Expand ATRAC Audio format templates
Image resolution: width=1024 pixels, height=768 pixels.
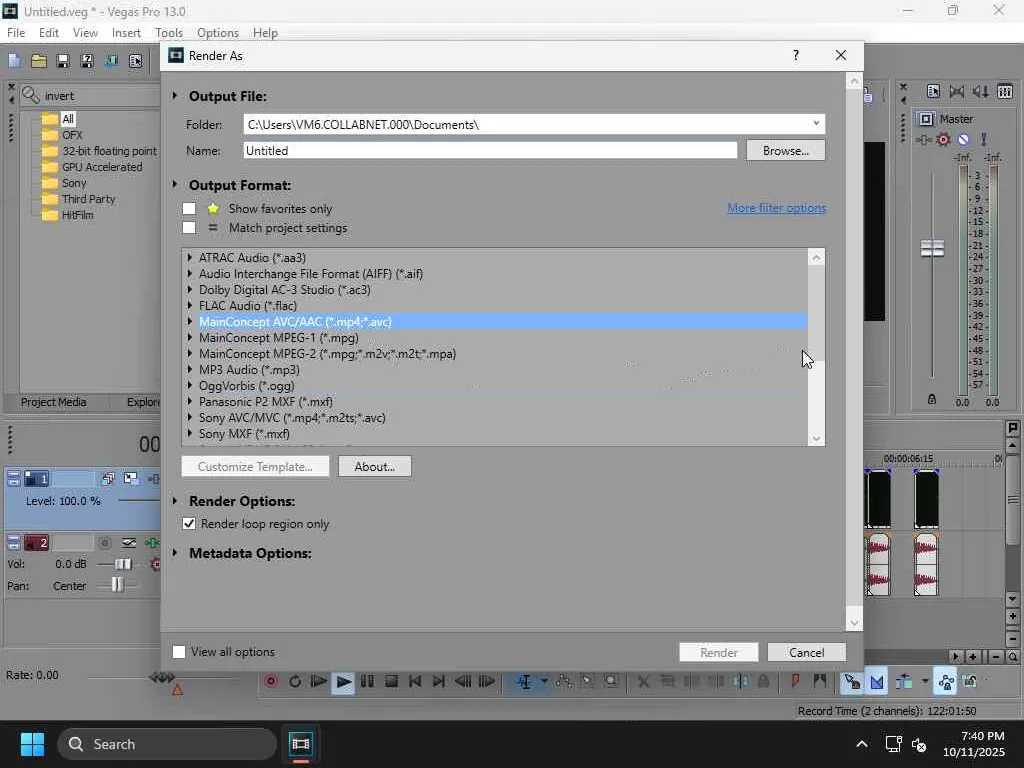[190, 257]
